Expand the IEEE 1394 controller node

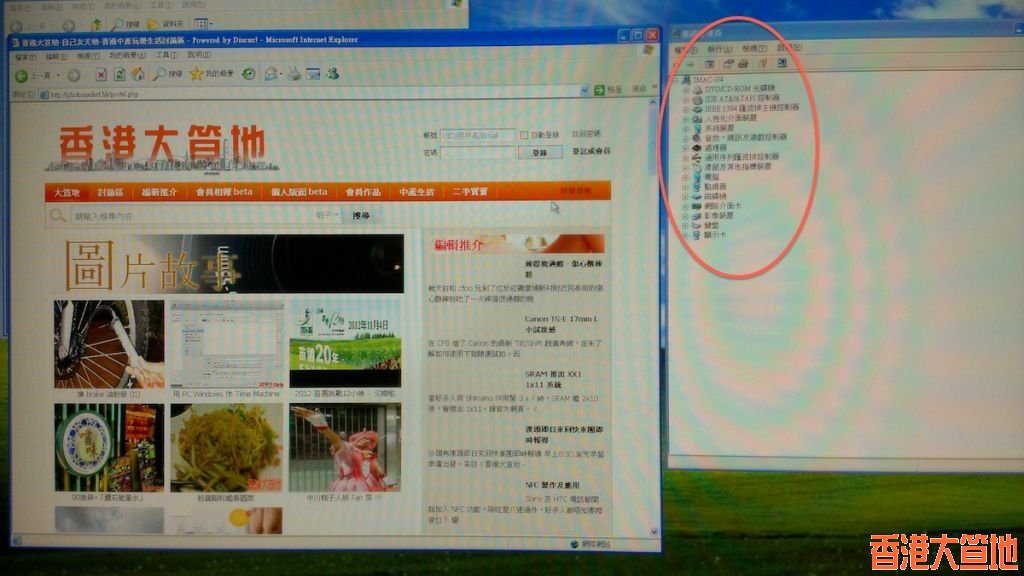pos(686,108)
